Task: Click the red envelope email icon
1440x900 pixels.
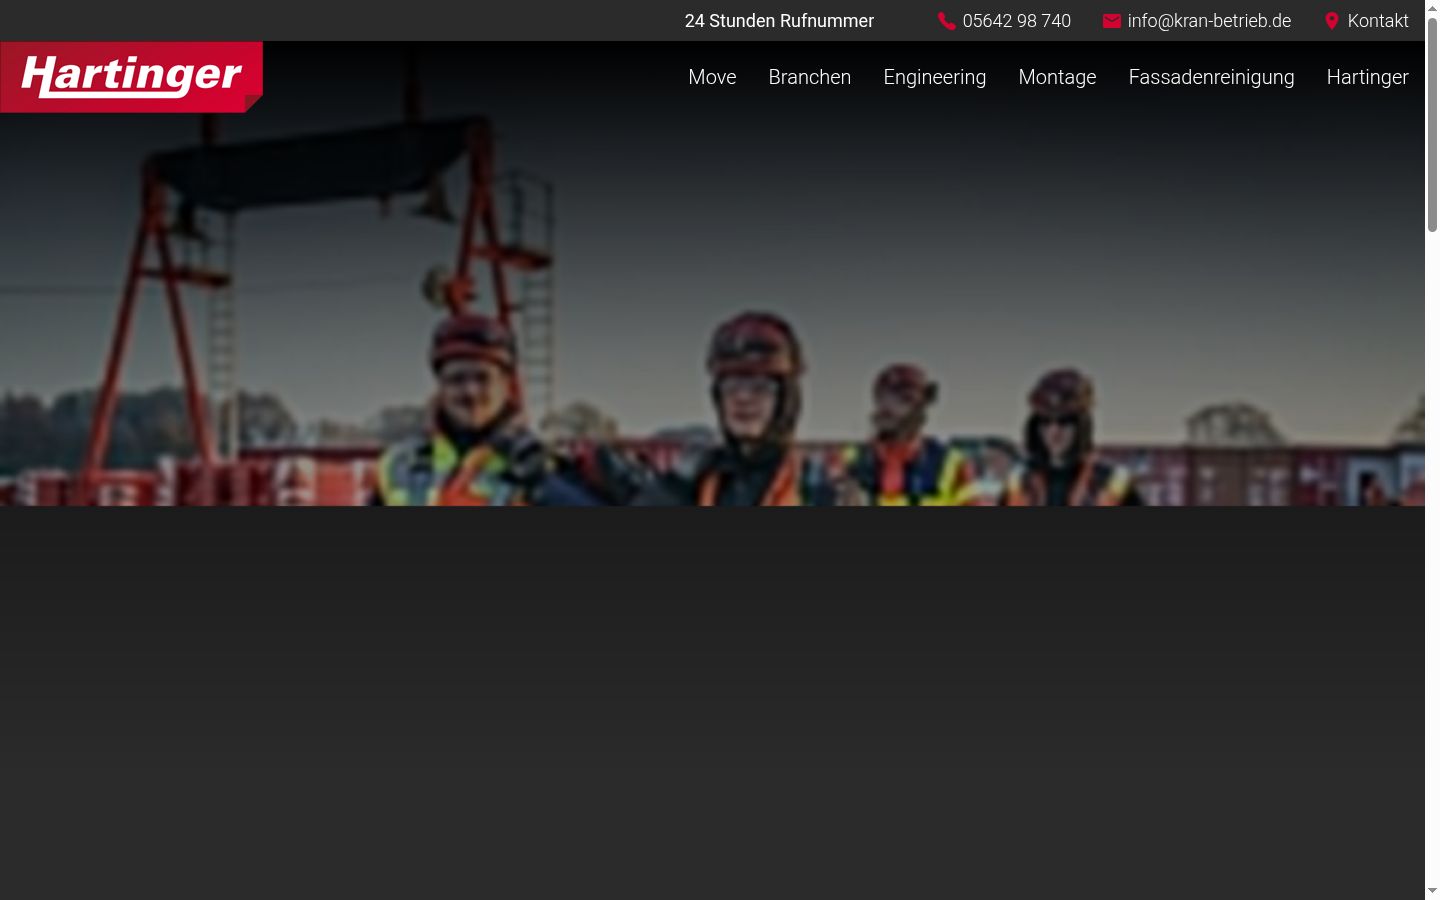Action: [x=1111, y=21]
